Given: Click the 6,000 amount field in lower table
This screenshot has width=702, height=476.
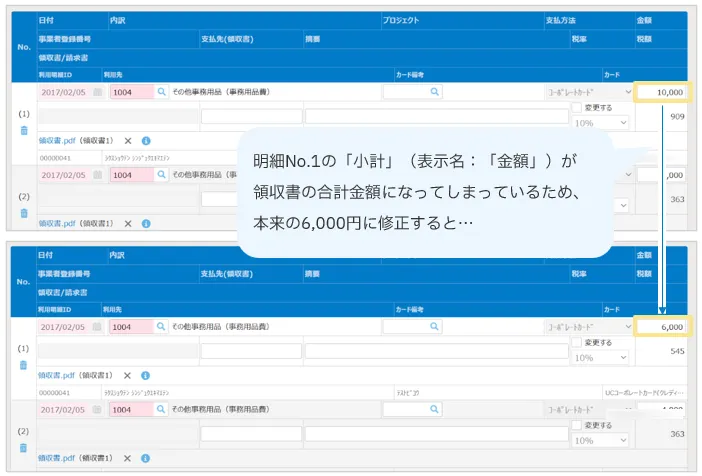Looking at the screenshot, I should 661,327.
